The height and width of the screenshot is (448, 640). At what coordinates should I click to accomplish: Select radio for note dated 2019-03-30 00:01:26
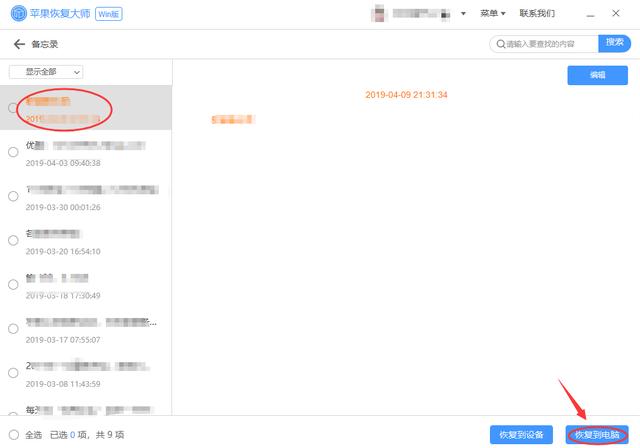pos(13,196)
